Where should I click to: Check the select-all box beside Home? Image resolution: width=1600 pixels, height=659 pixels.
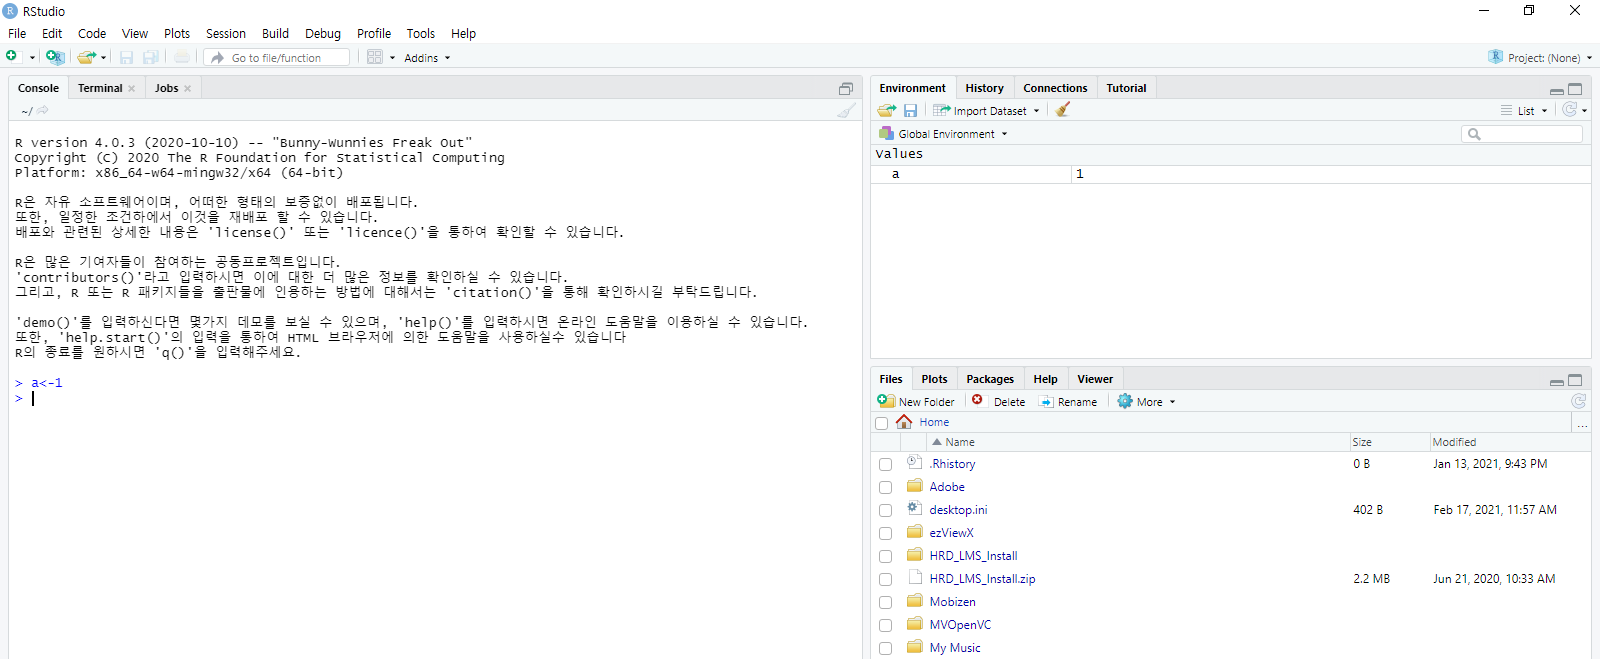(881, 423)
